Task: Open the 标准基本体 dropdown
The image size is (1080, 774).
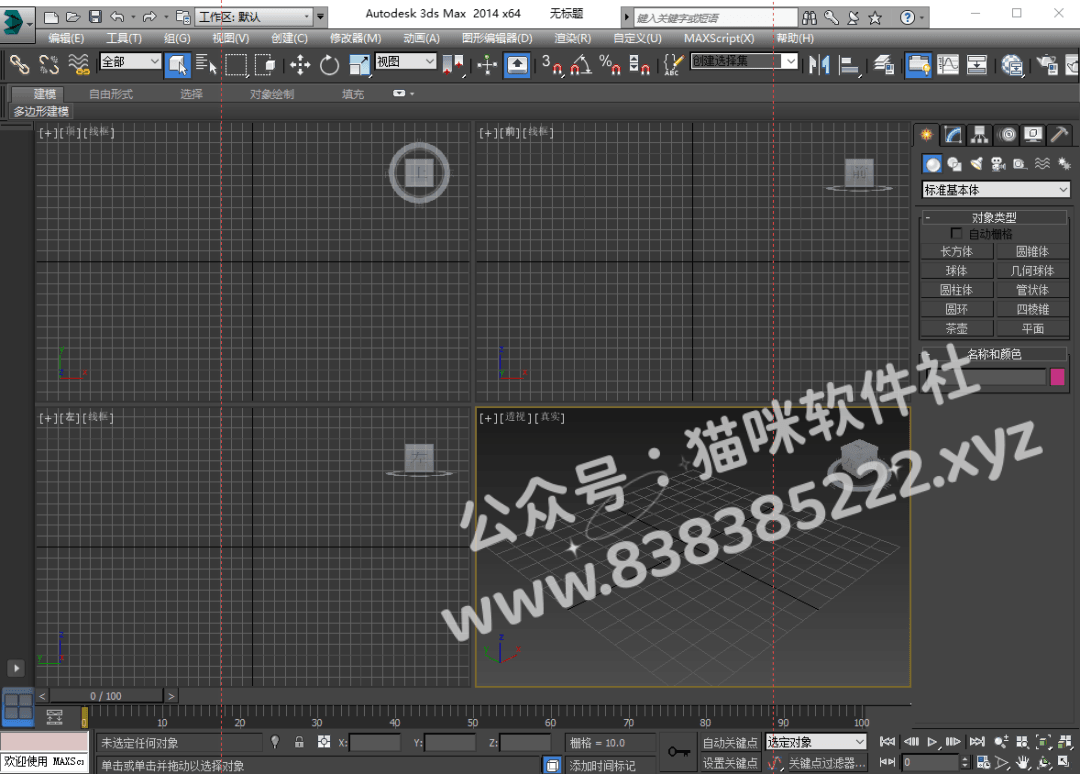Action: (x=995, y=189)
